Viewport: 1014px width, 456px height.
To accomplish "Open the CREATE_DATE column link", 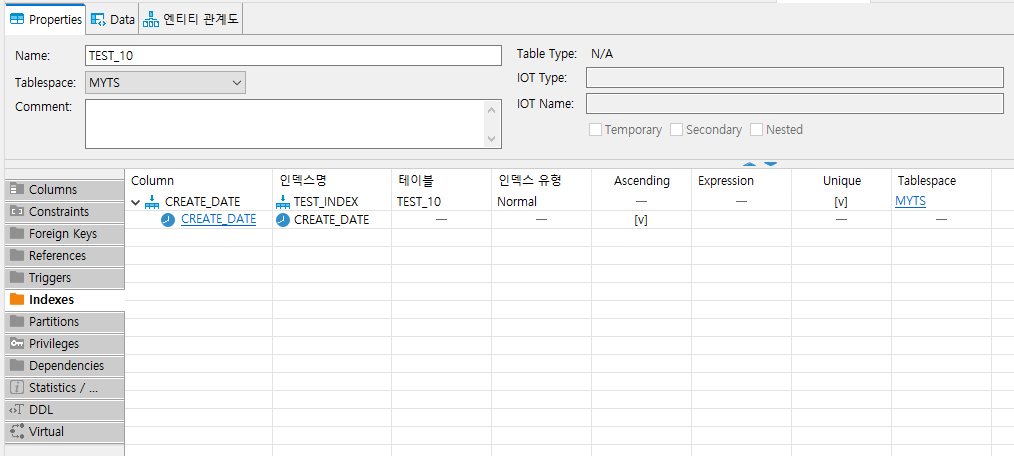I will pyautogui.click(x=219, y=219).
